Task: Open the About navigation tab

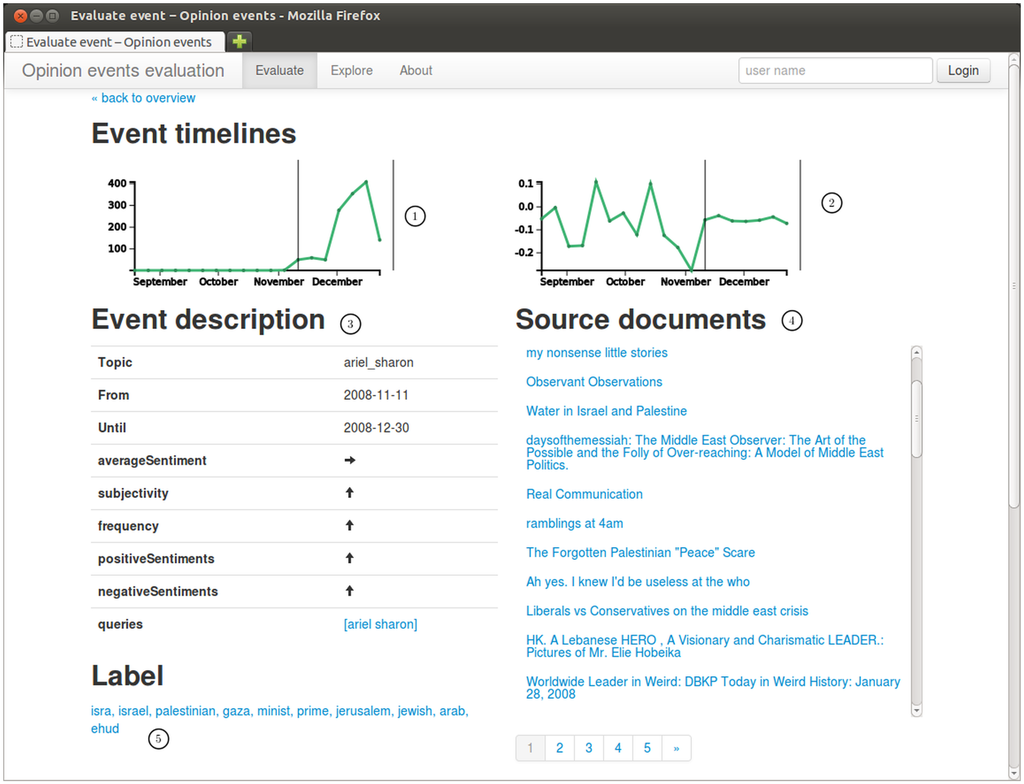Action: tap(416, 71)
